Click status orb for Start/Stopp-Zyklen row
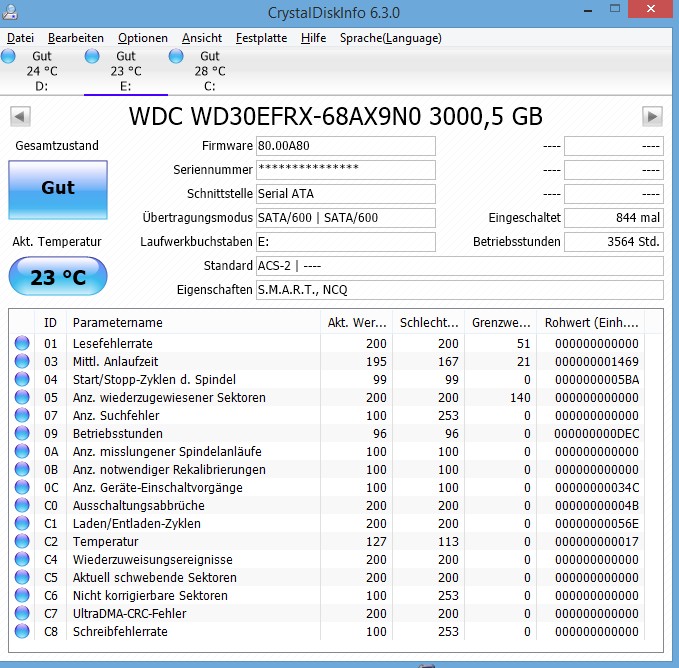Viewport: 679px width, 668px height. pos(22,379)
